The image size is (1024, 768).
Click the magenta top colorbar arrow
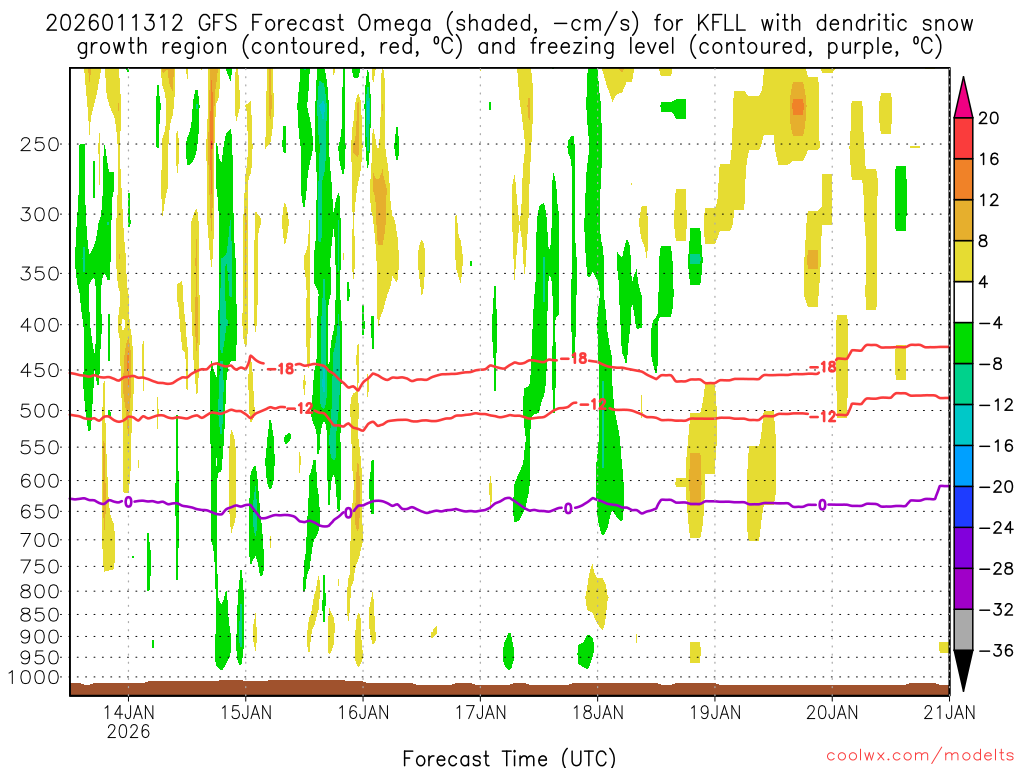pos(963,98)
